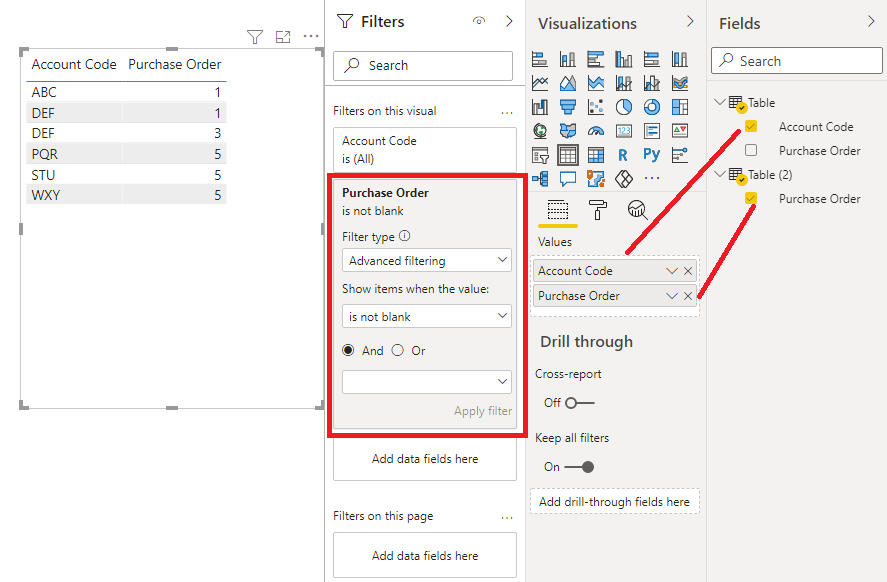Open the Filter type Advanced filtering dropdown
Image resolution: width=887 pixels, height=582 pixels.
427,260
